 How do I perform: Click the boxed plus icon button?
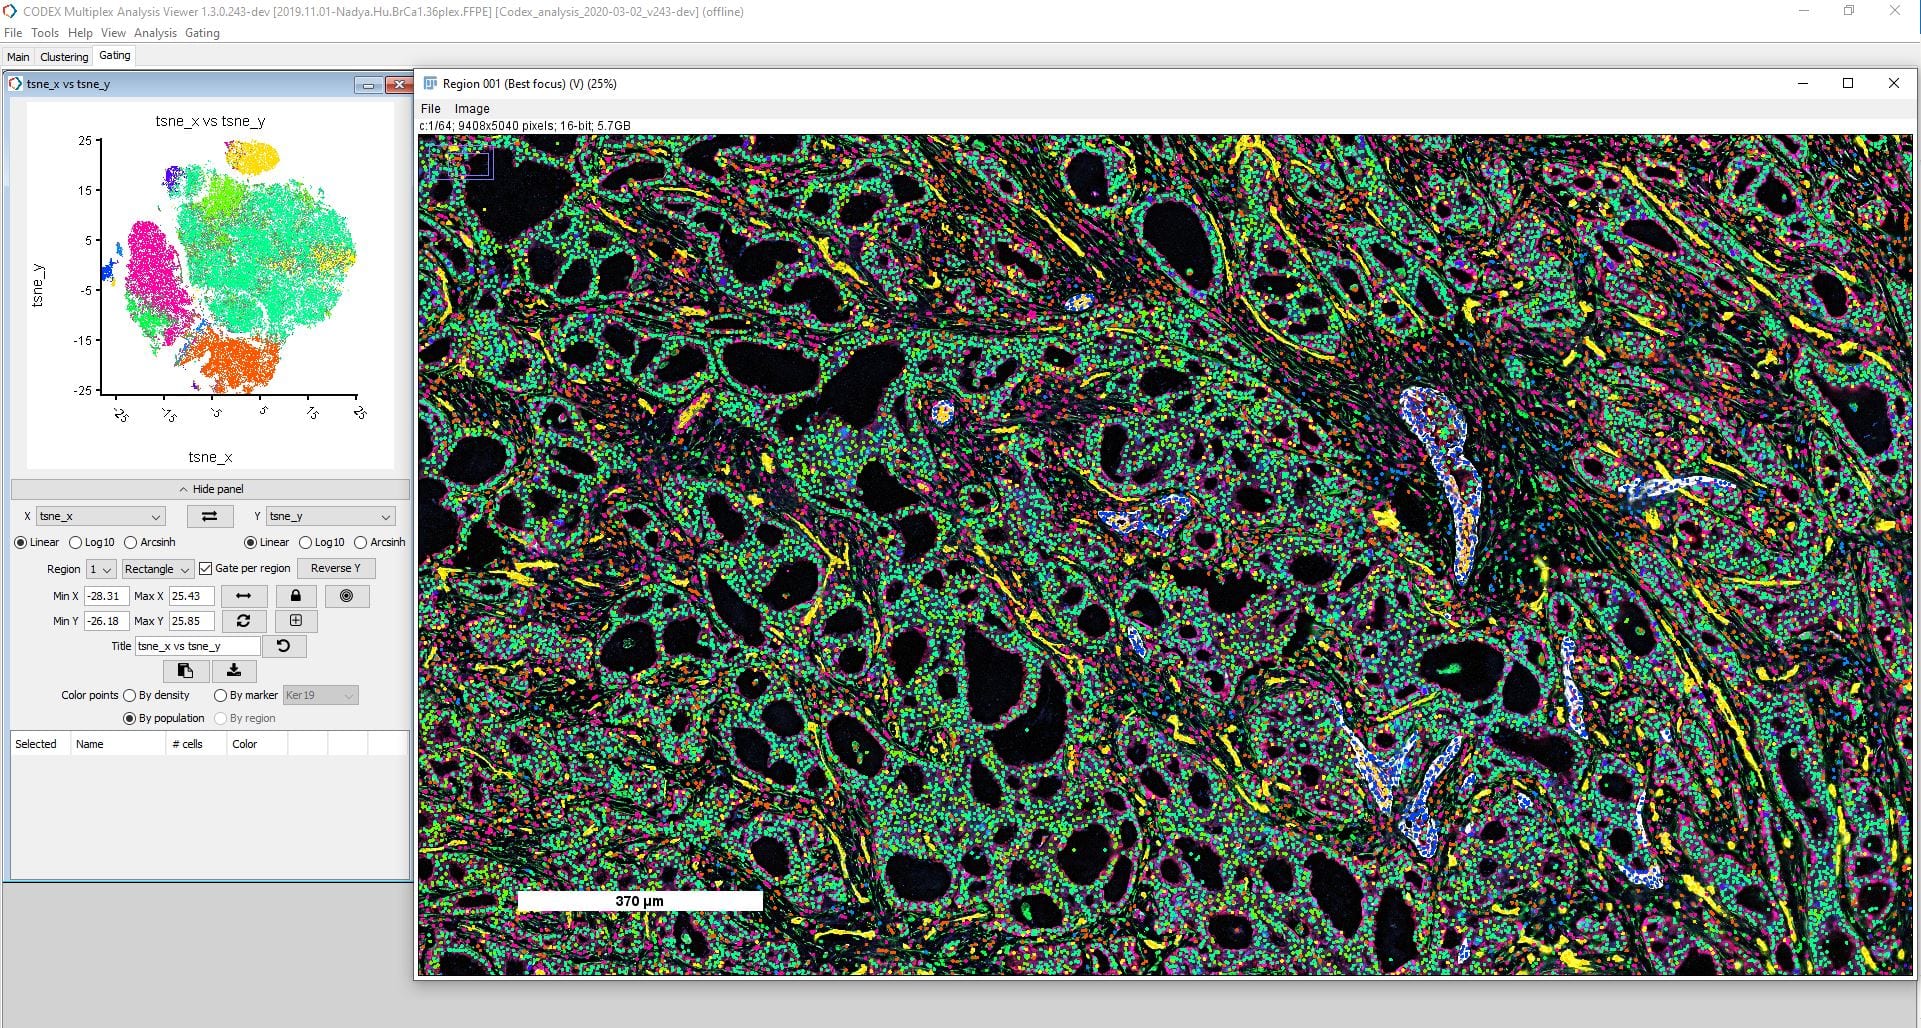pyautogui.click(x=295, y=621)
